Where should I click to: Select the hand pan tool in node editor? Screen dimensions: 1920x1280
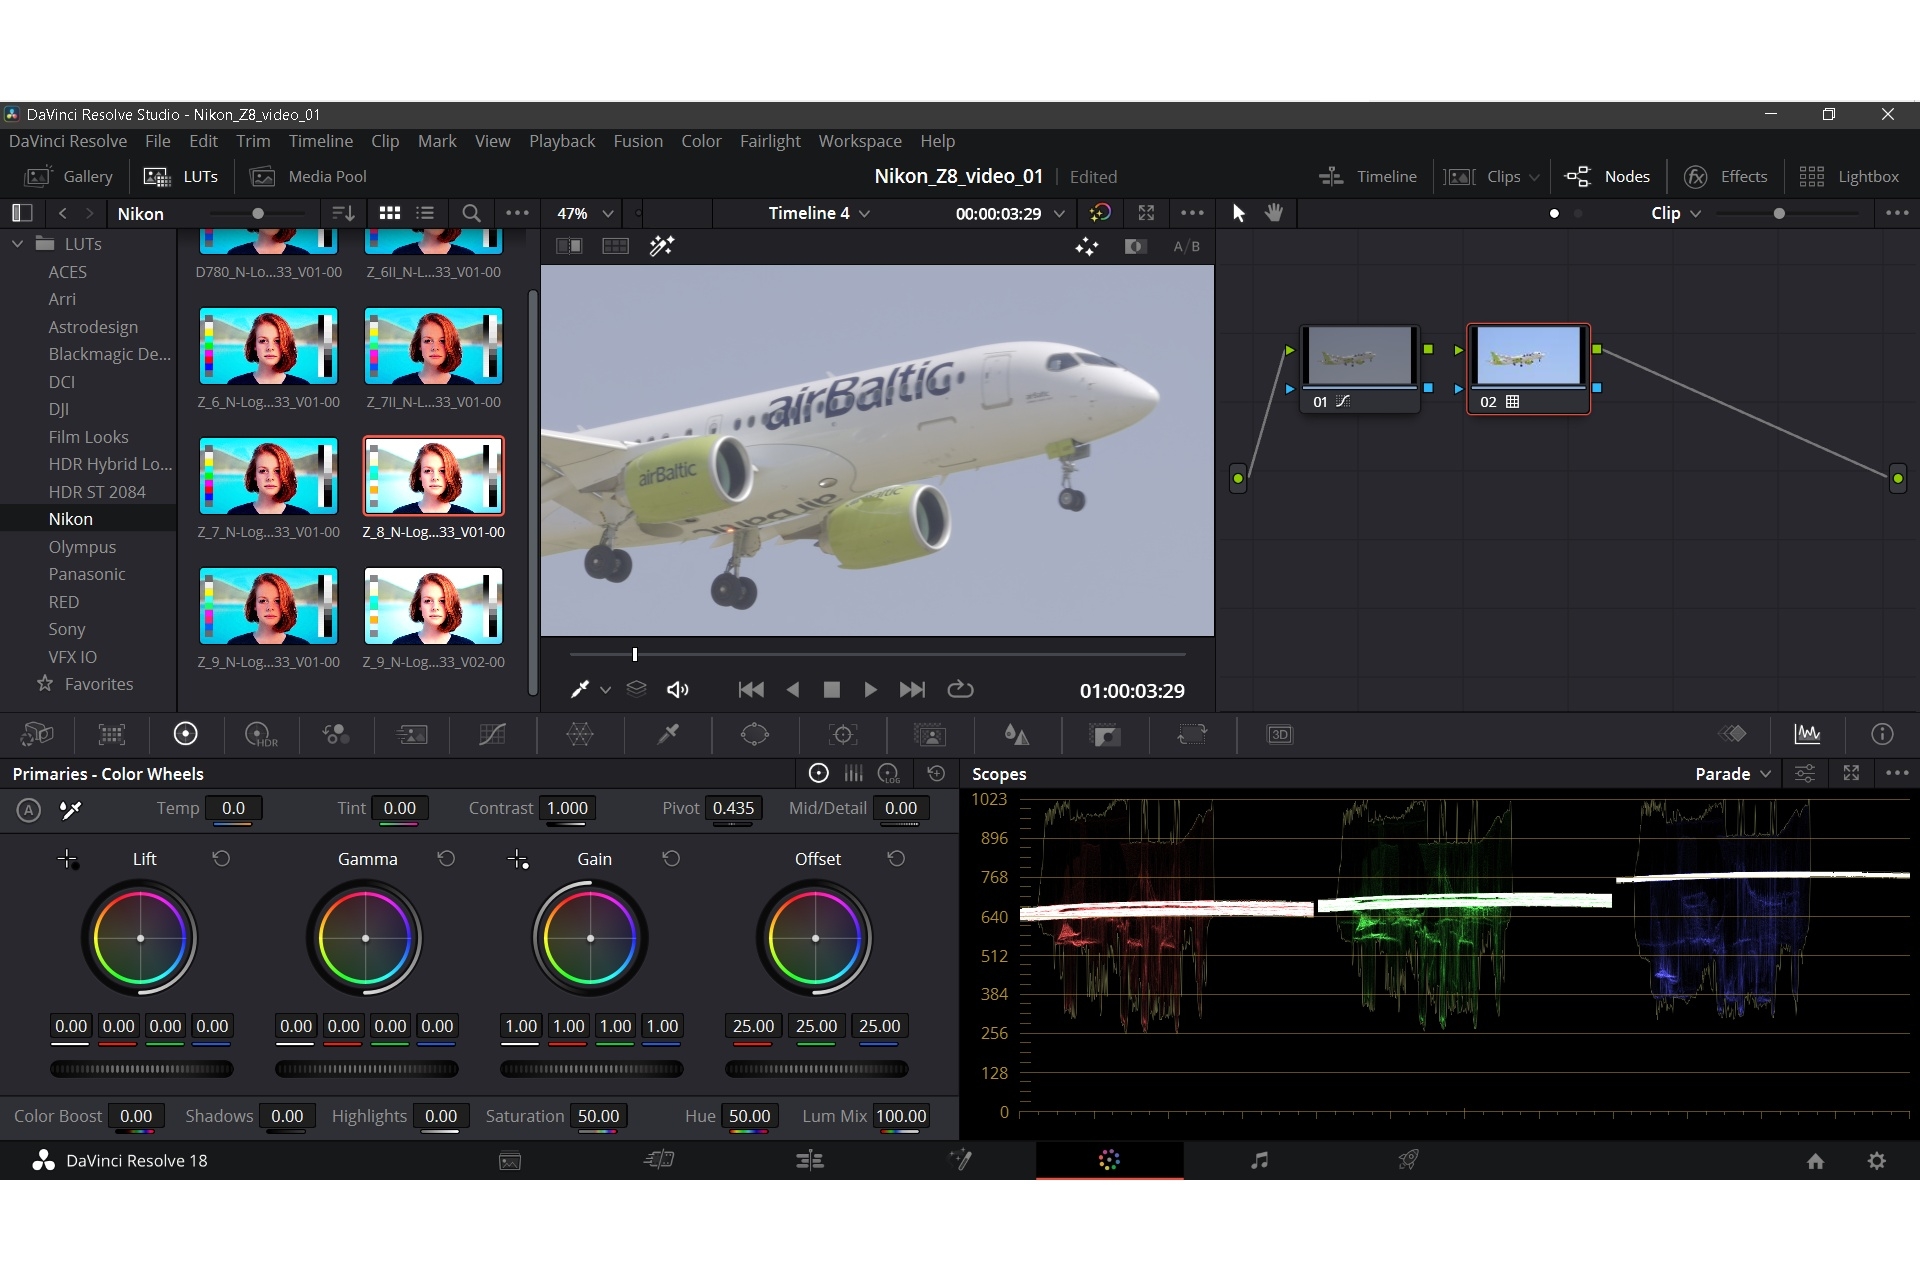click(1273, 213)
